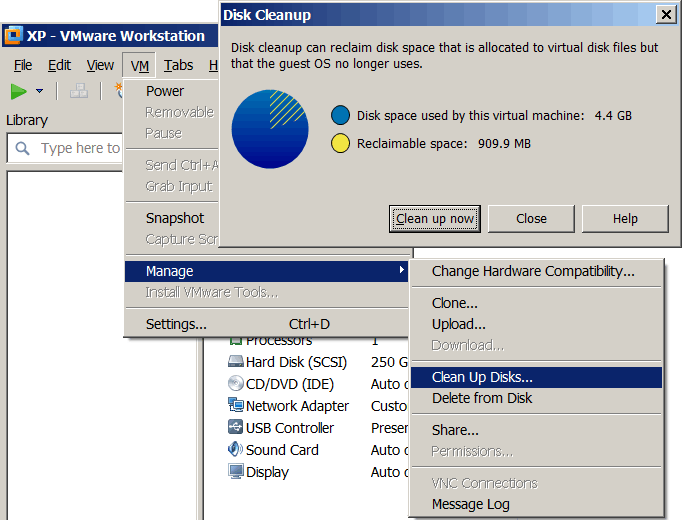The image size is (682, 520).
Task: Select the CD/DVD (IDE) device row
Action: pyautogui.click(x=318, y=384)
